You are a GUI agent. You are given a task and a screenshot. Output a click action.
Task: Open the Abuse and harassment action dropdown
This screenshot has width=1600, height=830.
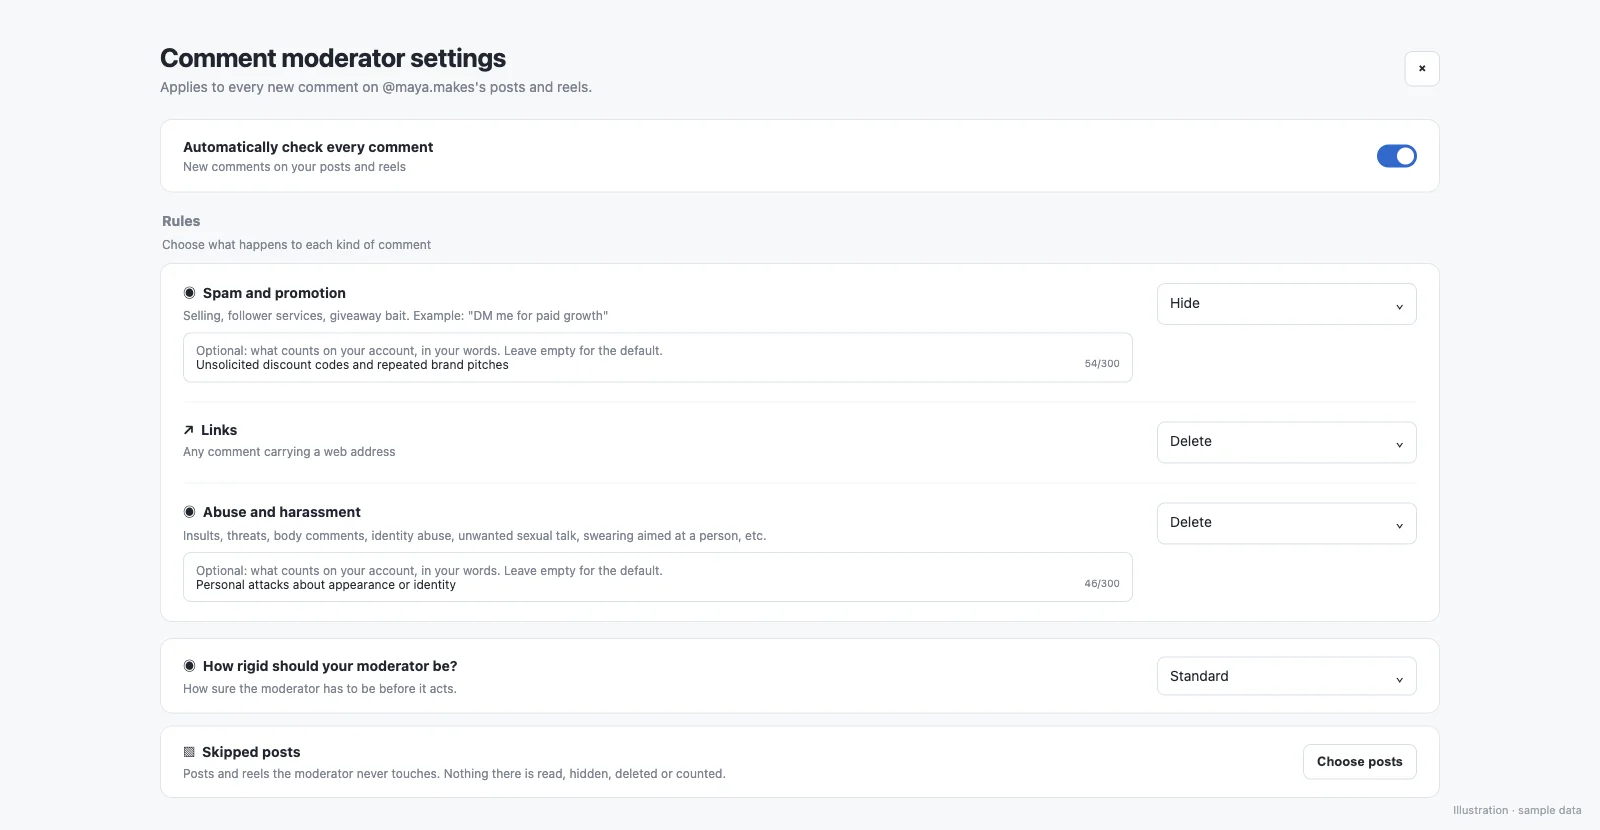tap(1287, 523)
